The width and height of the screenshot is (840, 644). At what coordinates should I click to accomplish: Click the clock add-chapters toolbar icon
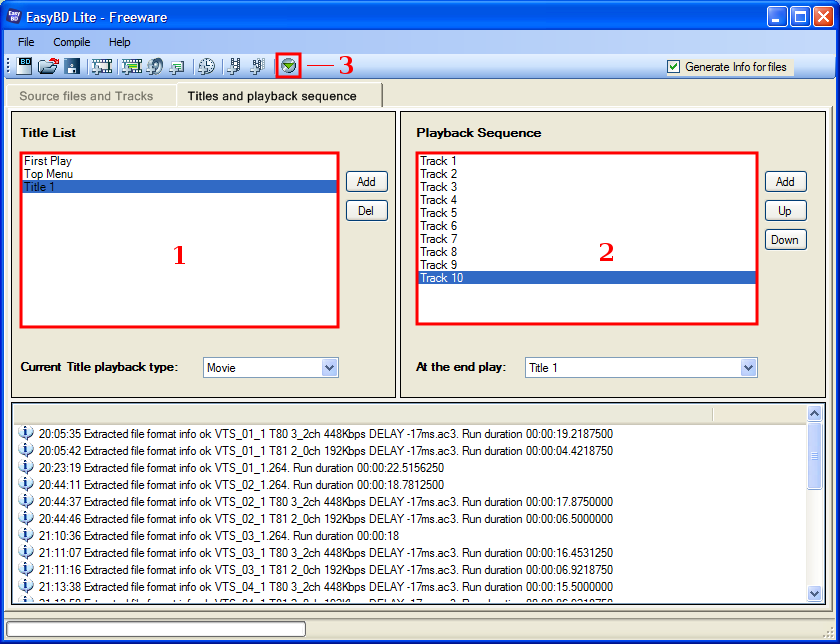(x=206, y=66)
